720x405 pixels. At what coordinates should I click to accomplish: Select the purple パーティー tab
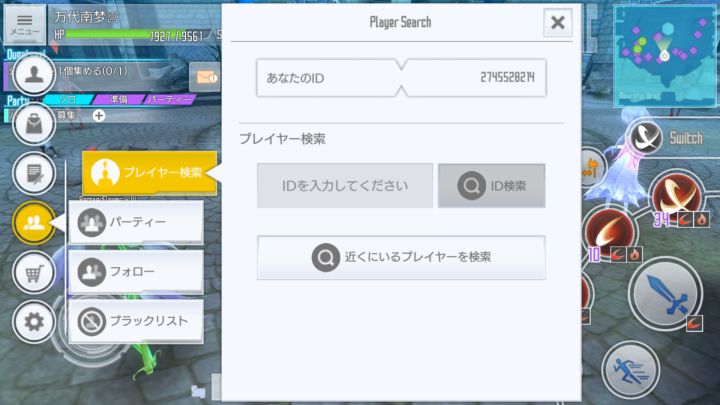[x=169, y=100]
